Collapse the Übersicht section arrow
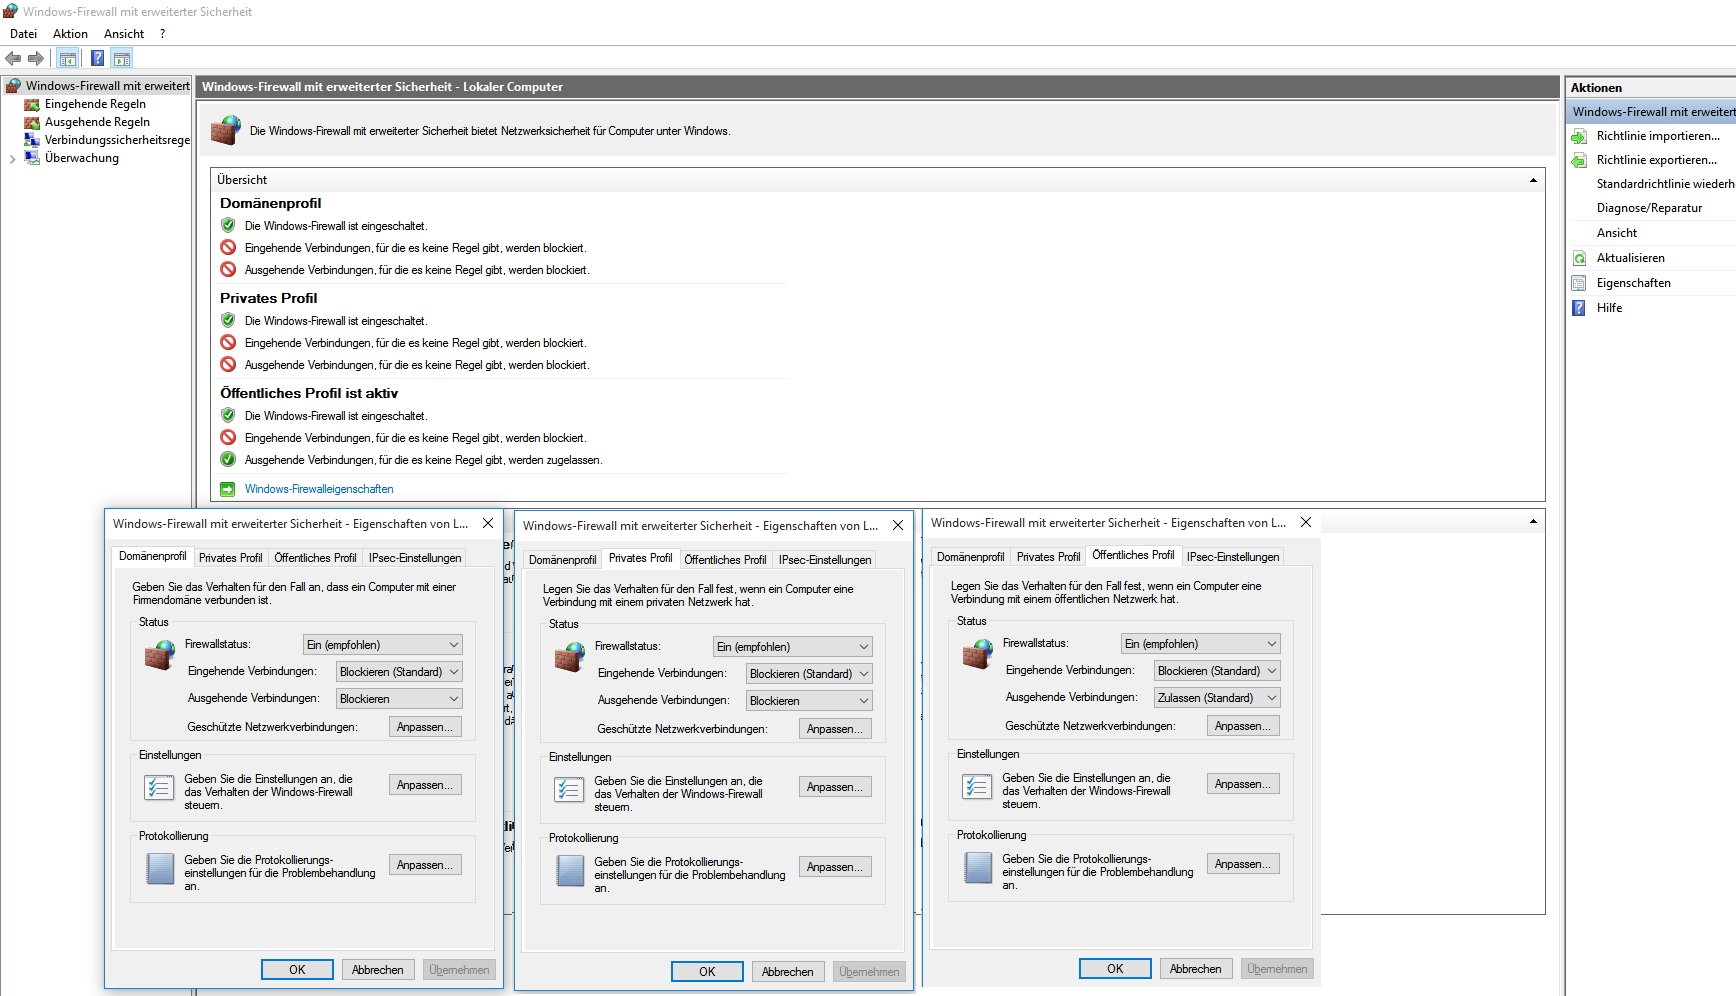 click(x=1533, y=180)
